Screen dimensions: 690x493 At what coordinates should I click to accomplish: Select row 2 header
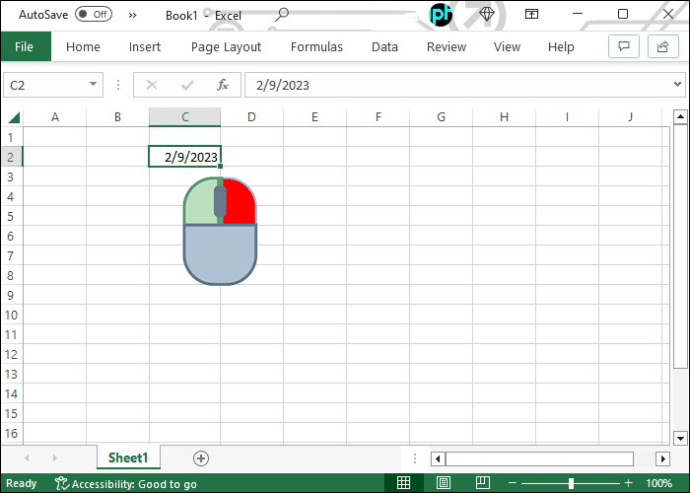[x=11, y=157]
